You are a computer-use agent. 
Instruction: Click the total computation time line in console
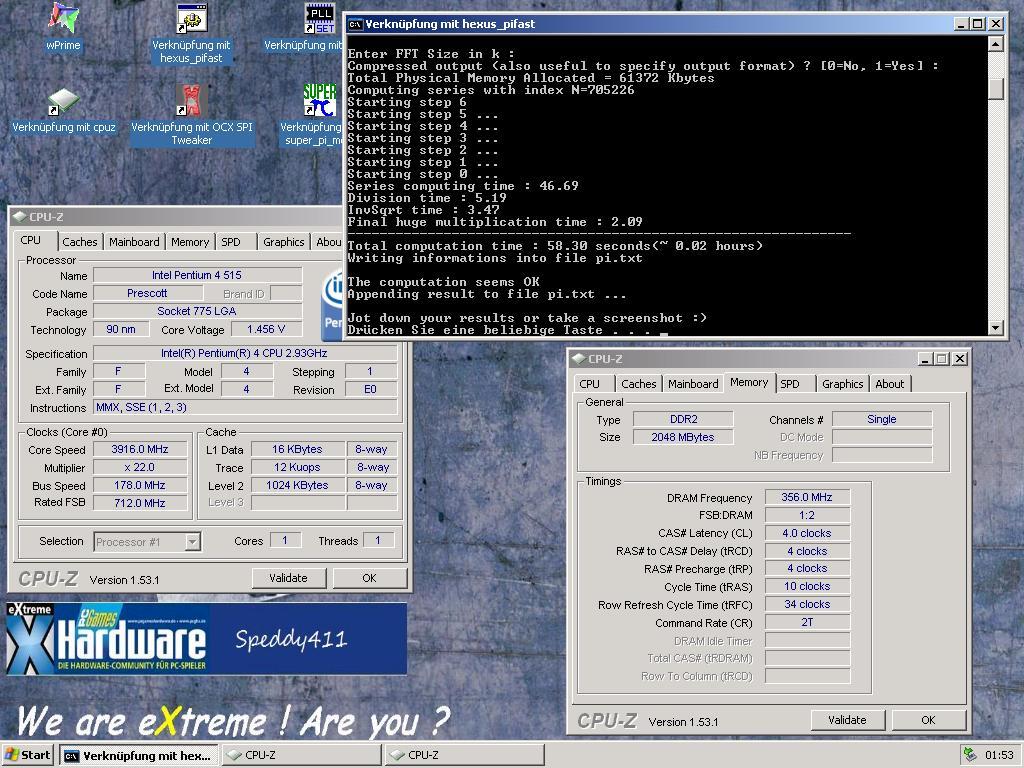tap(555, 246)
